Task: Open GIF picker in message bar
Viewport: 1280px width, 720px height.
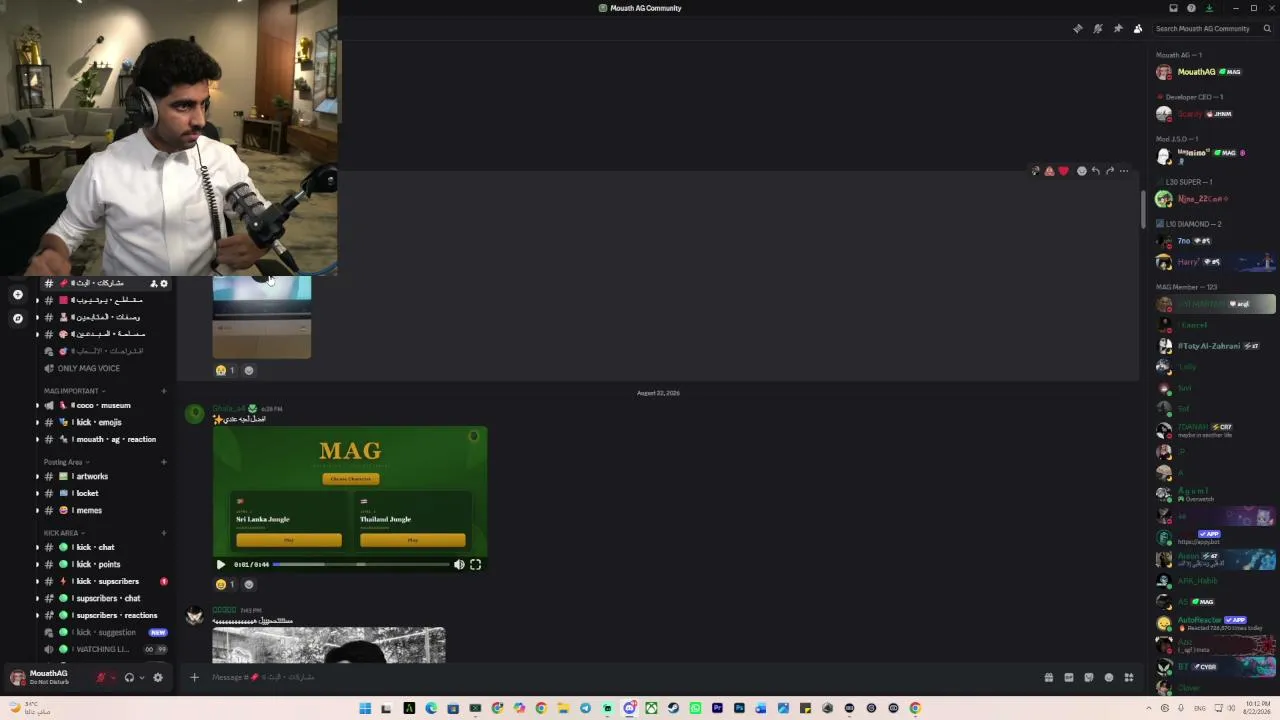Action: (x=1068, y=677)
